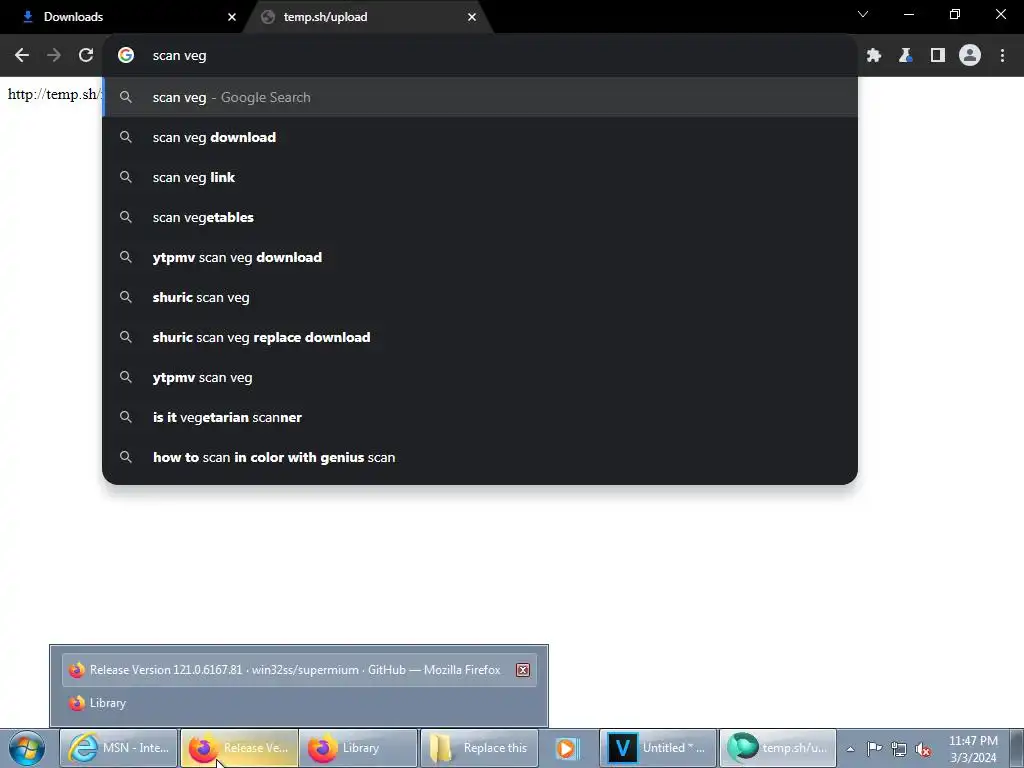Screen dimensions: 1024x768
Task: Click the http://temp.sh link text on page
Action: coord(54,94)
